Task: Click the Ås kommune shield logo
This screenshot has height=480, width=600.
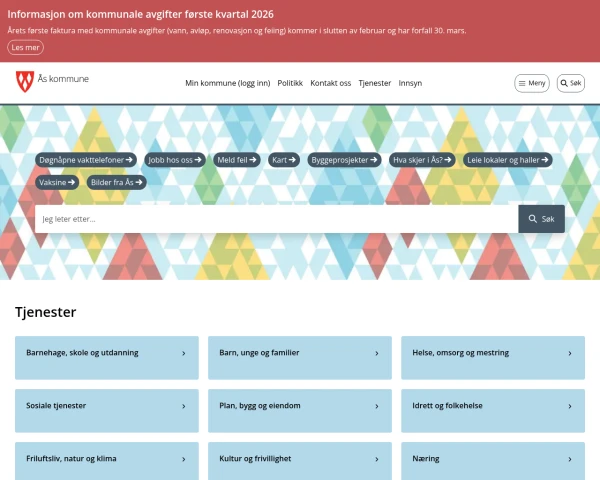Action: [25, 82]
